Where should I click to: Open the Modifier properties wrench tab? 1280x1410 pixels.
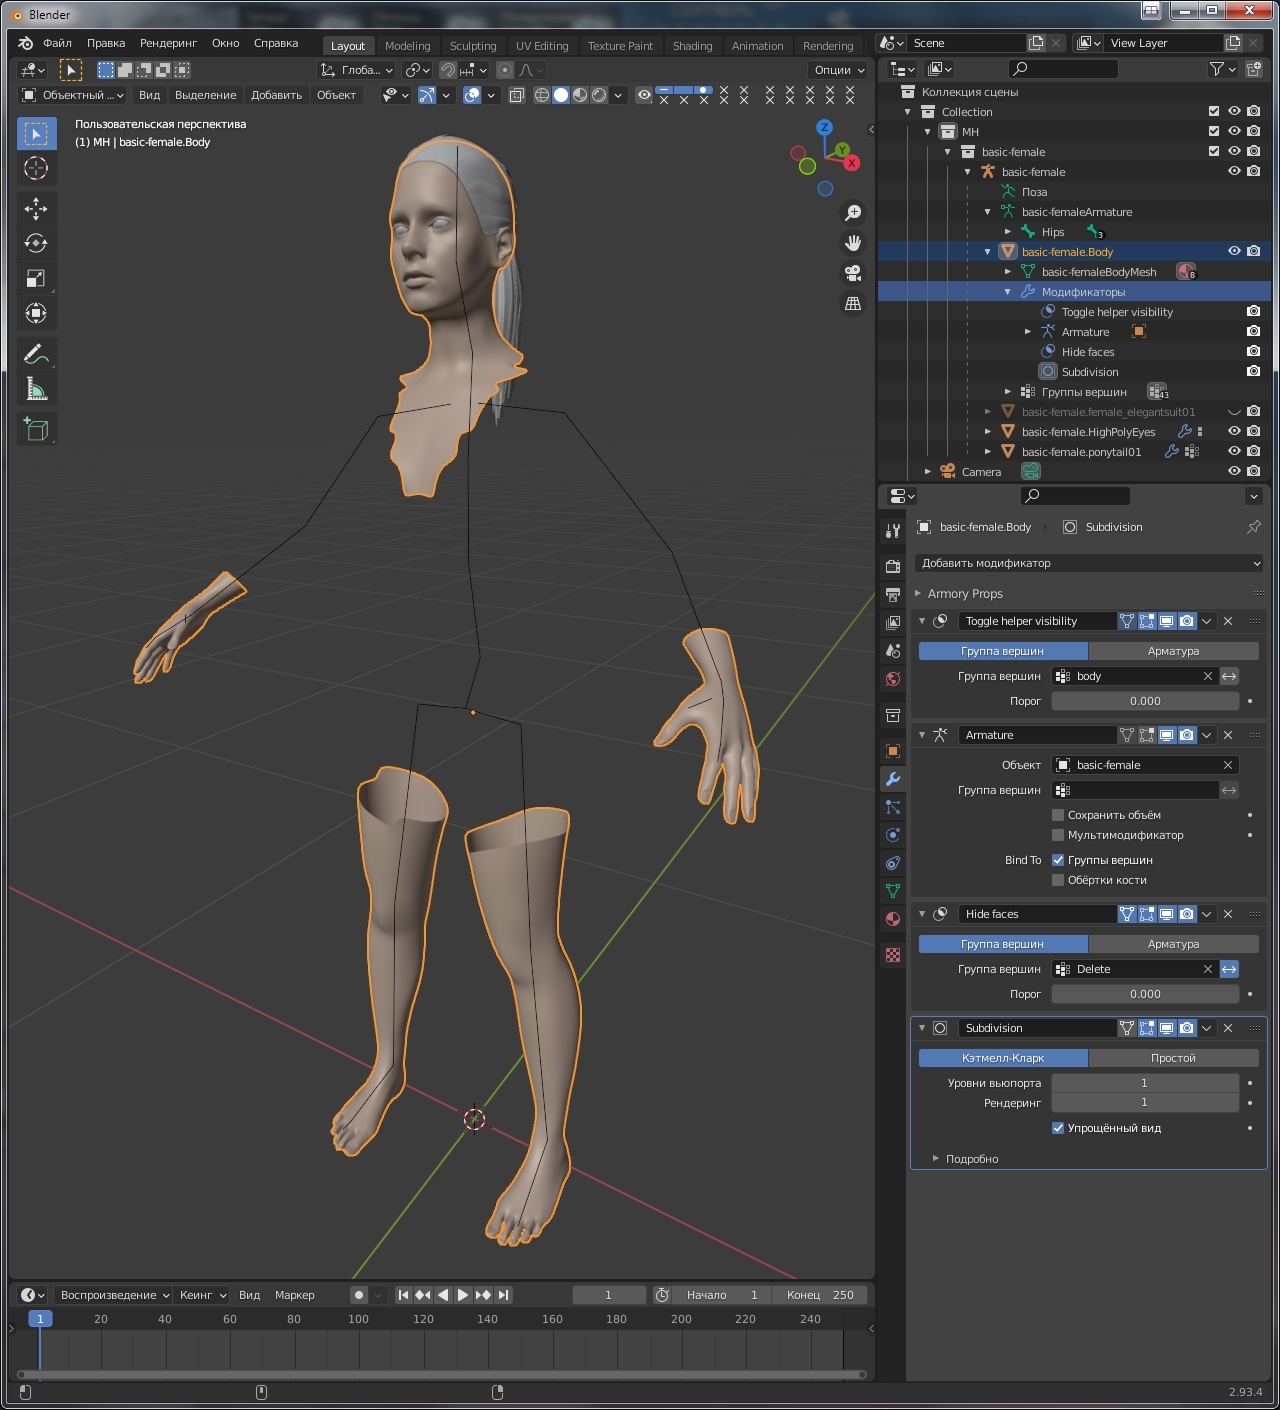click(893, 779)
